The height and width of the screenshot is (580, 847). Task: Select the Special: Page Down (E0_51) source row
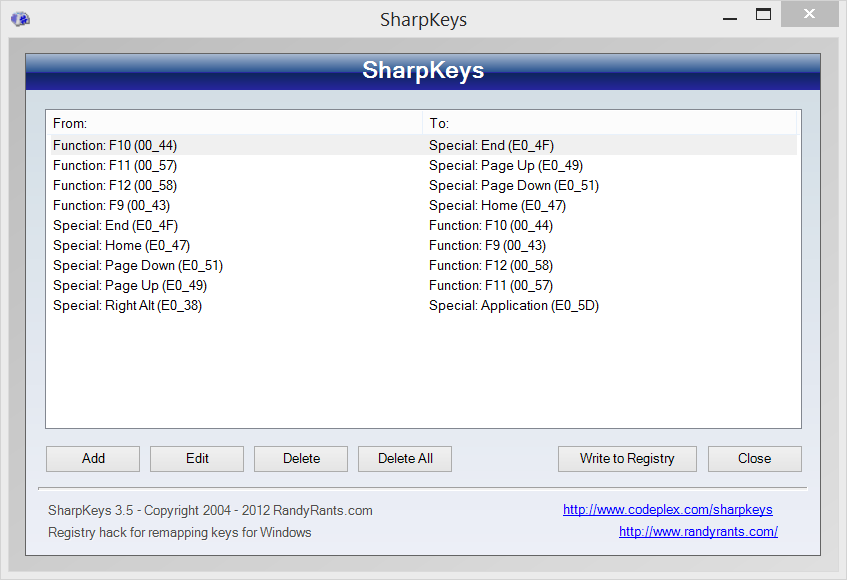pyautogui.click(x=137, y=265)
